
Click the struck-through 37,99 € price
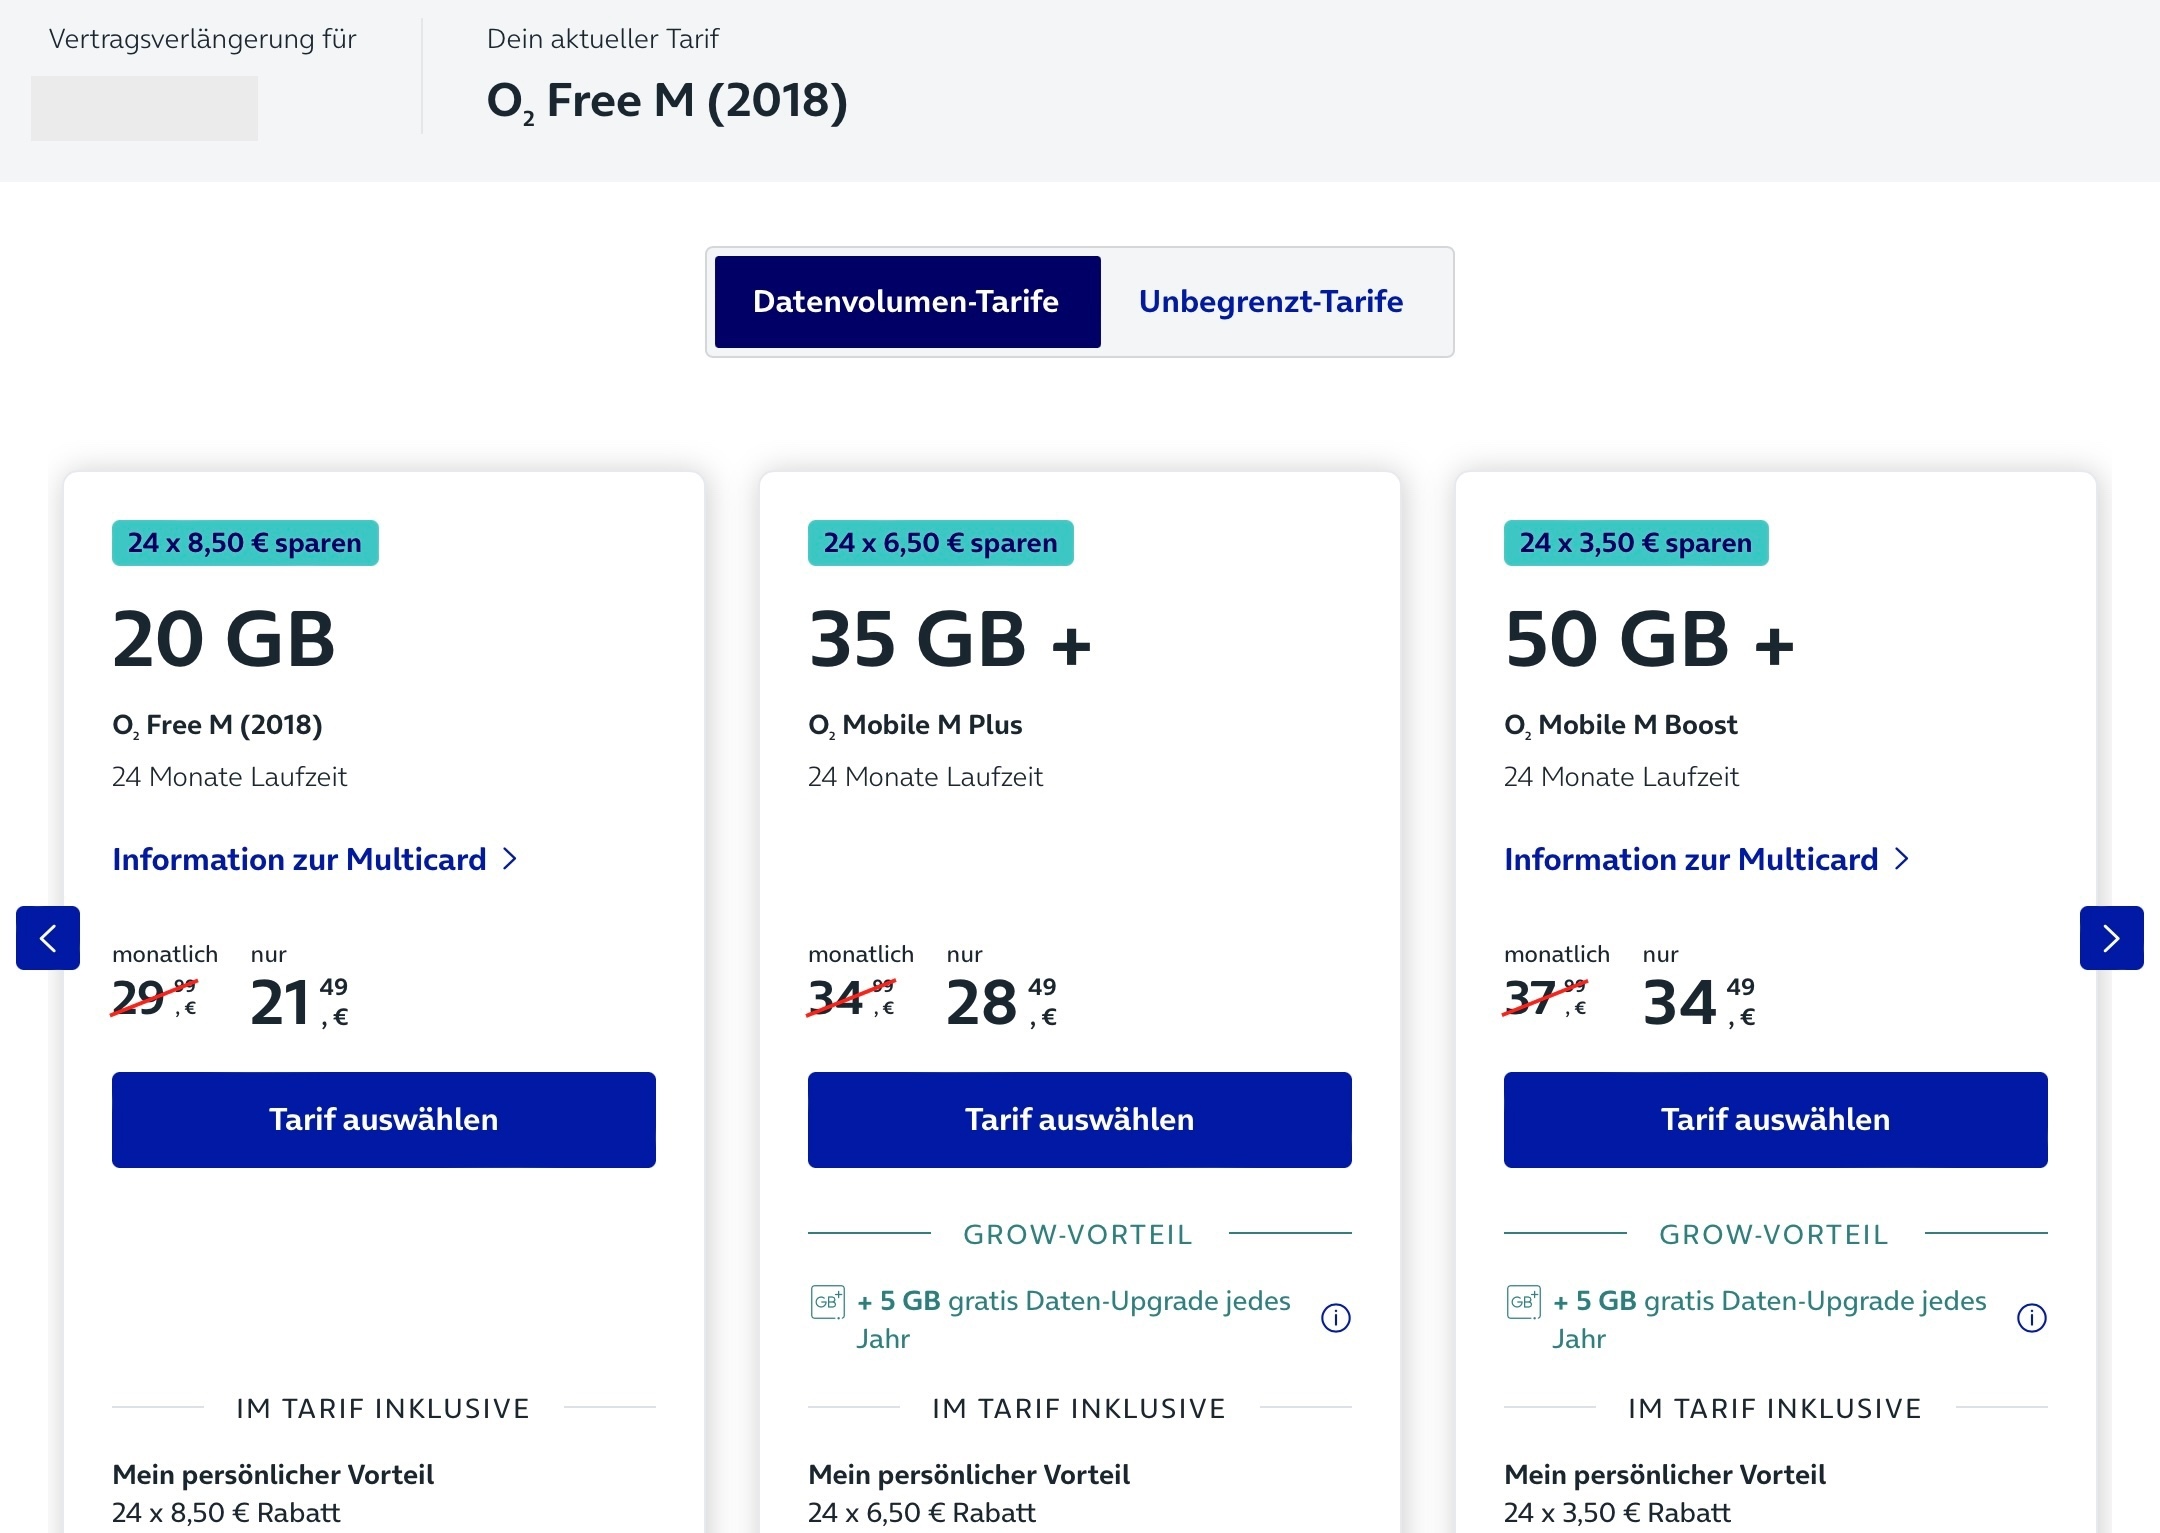tap(1546, 997)
